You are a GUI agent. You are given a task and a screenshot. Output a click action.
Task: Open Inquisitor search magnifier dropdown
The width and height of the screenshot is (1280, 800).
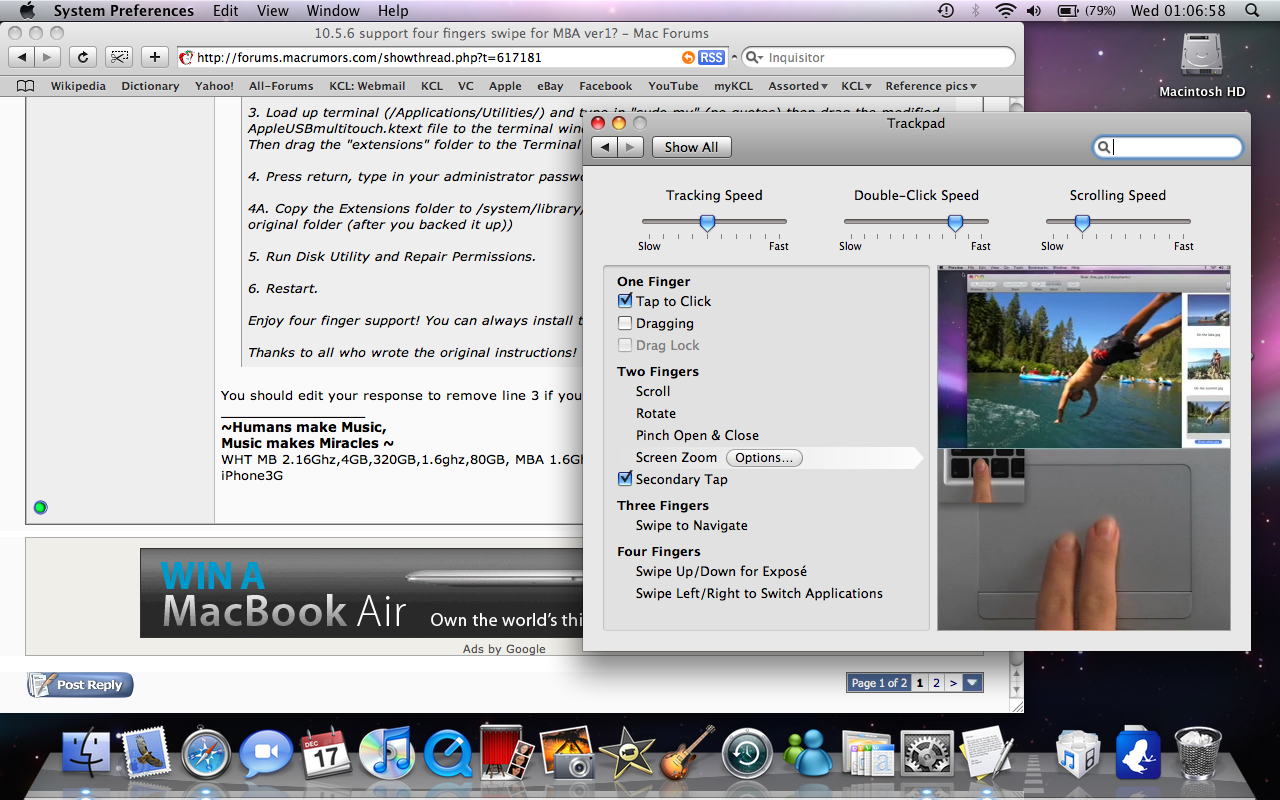point(755,58)
